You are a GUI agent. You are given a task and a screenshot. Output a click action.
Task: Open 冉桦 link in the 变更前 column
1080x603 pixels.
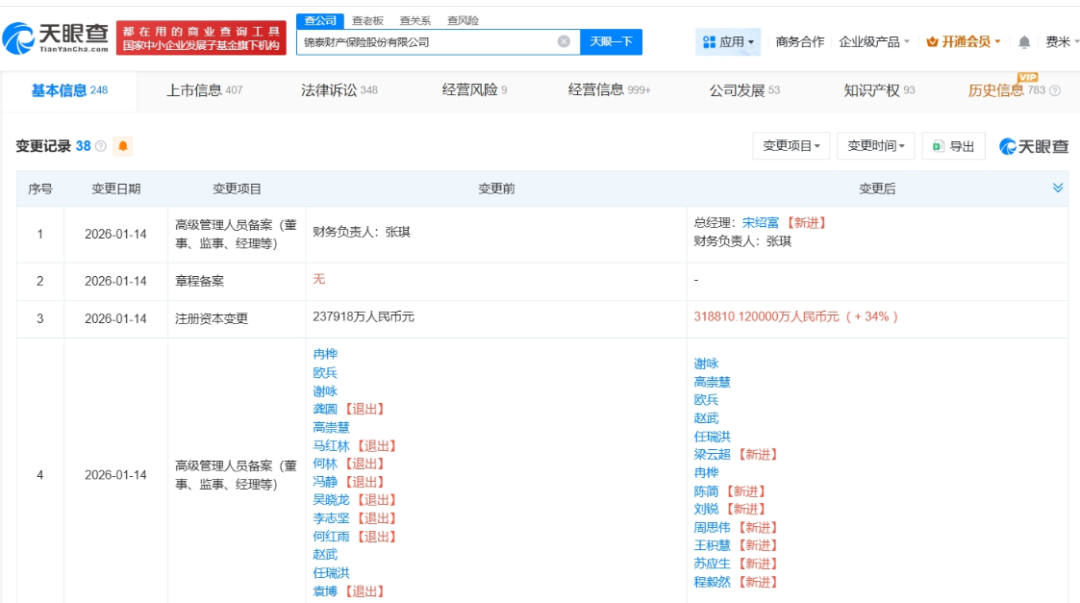pyautogui.click(x=325, y=354)
